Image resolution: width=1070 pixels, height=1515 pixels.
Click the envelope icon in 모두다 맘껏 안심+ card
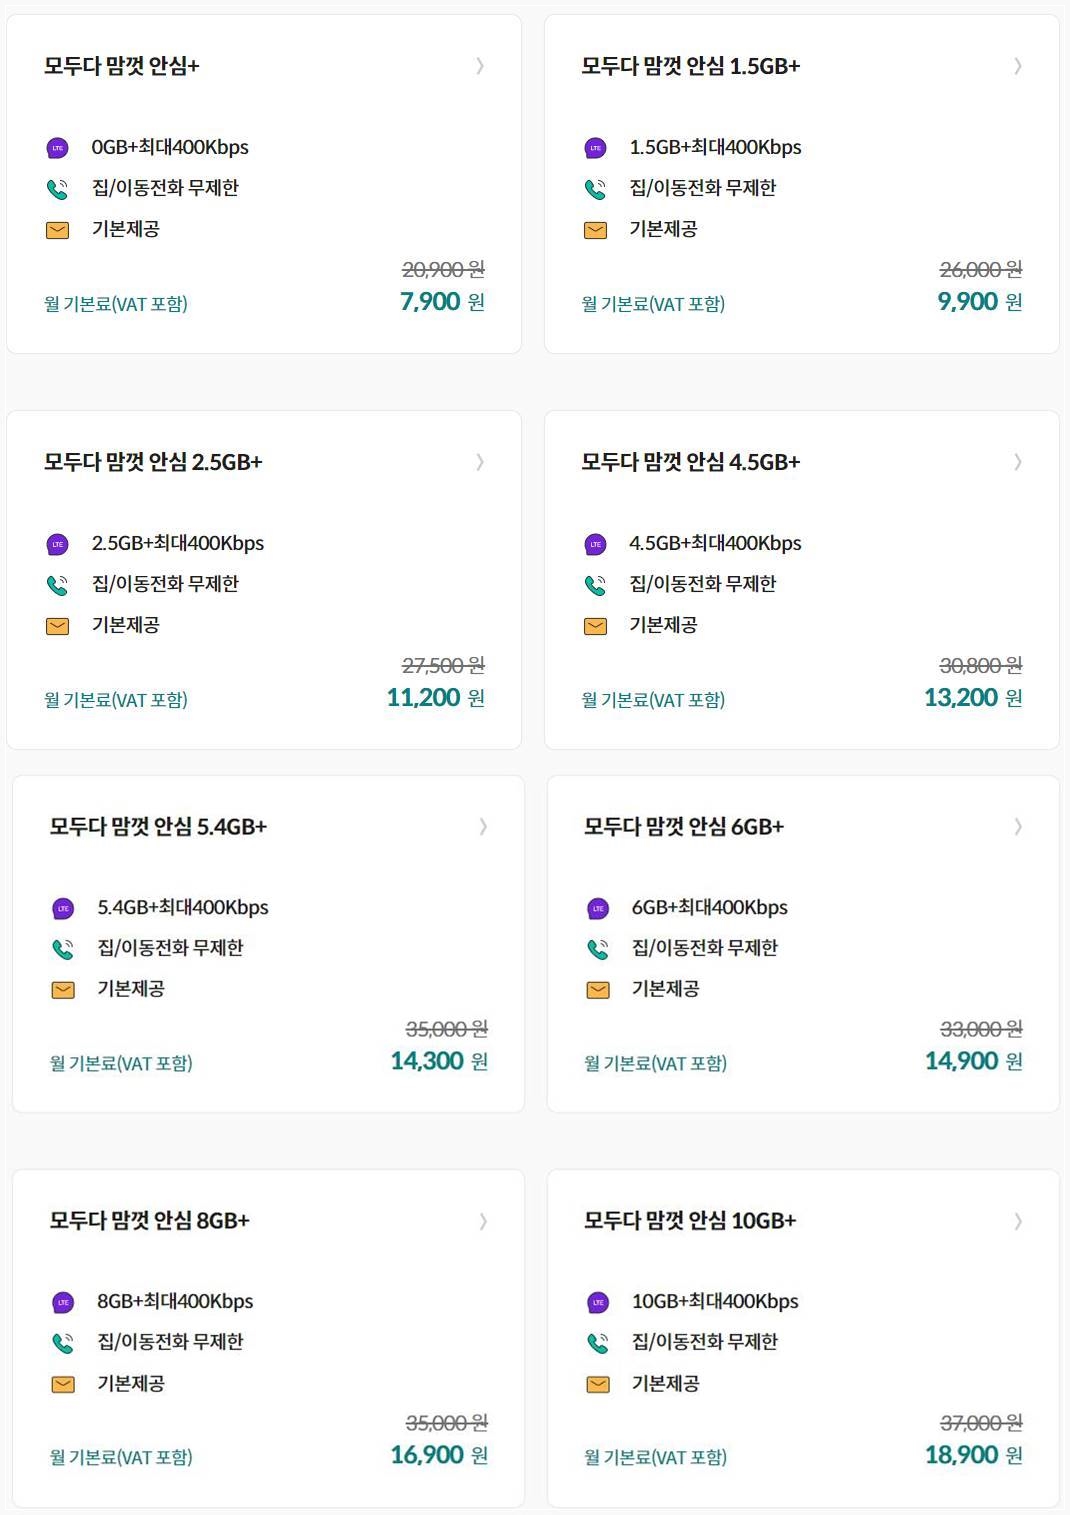[58, 230]
